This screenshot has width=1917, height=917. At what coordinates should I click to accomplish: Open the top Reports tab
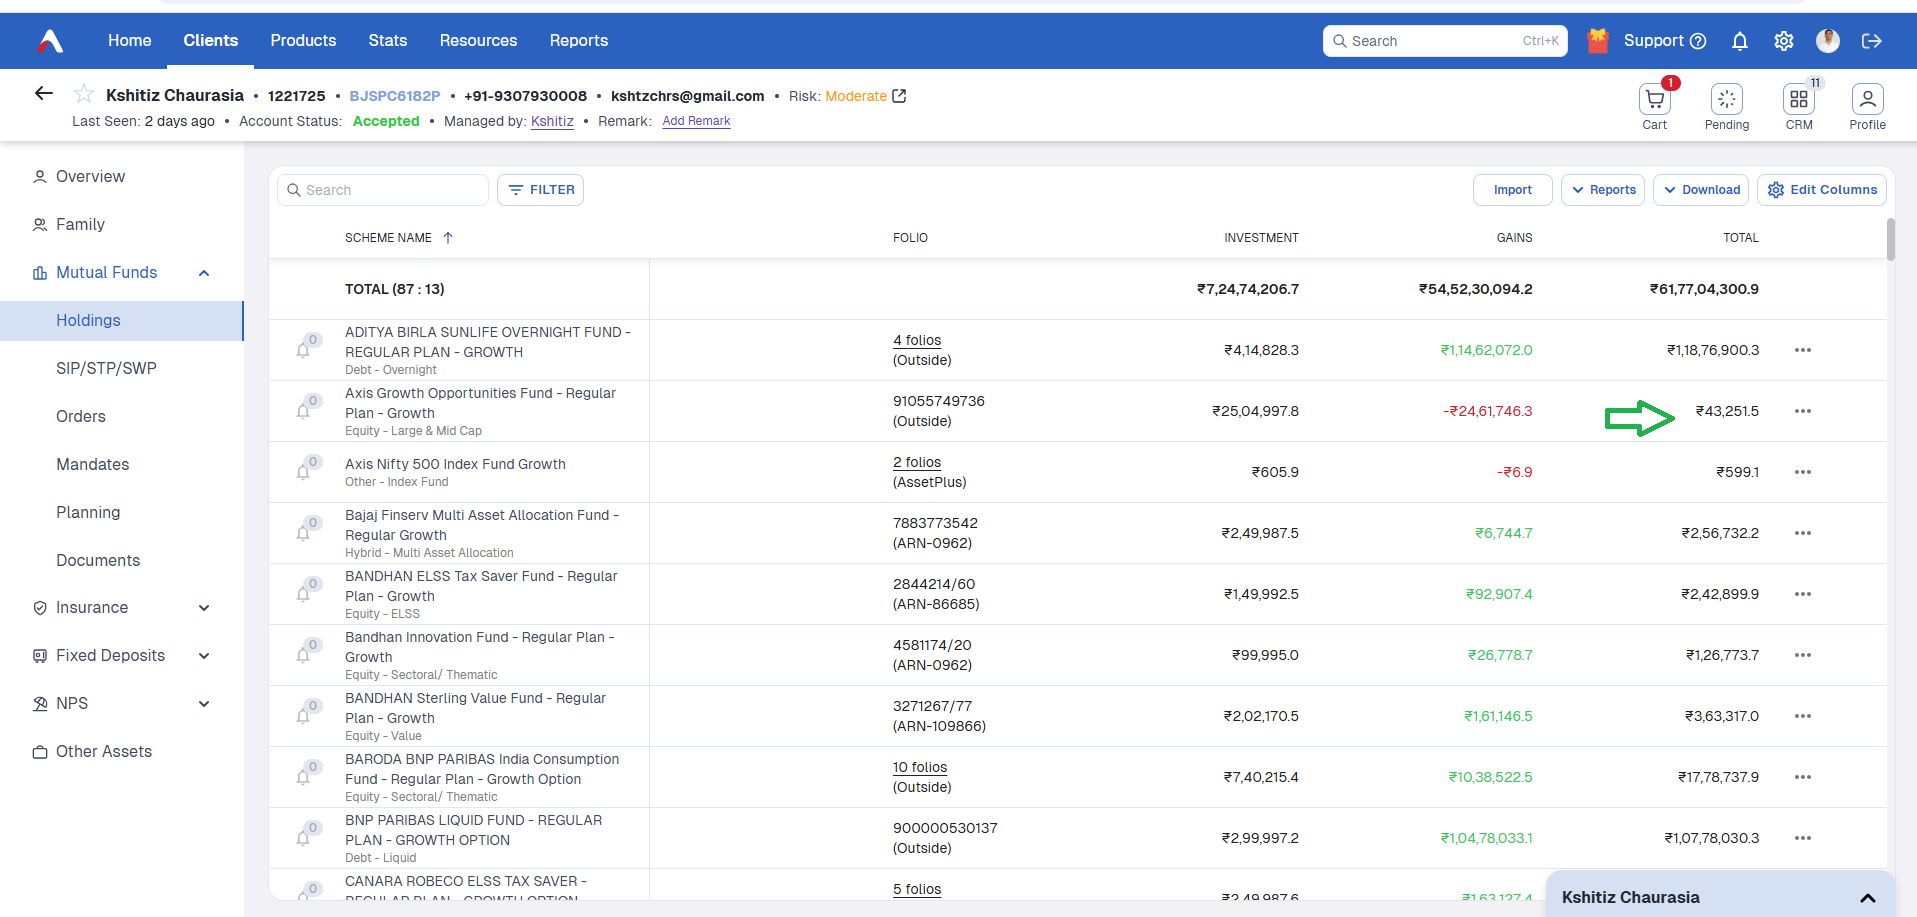tap(579, 41)
